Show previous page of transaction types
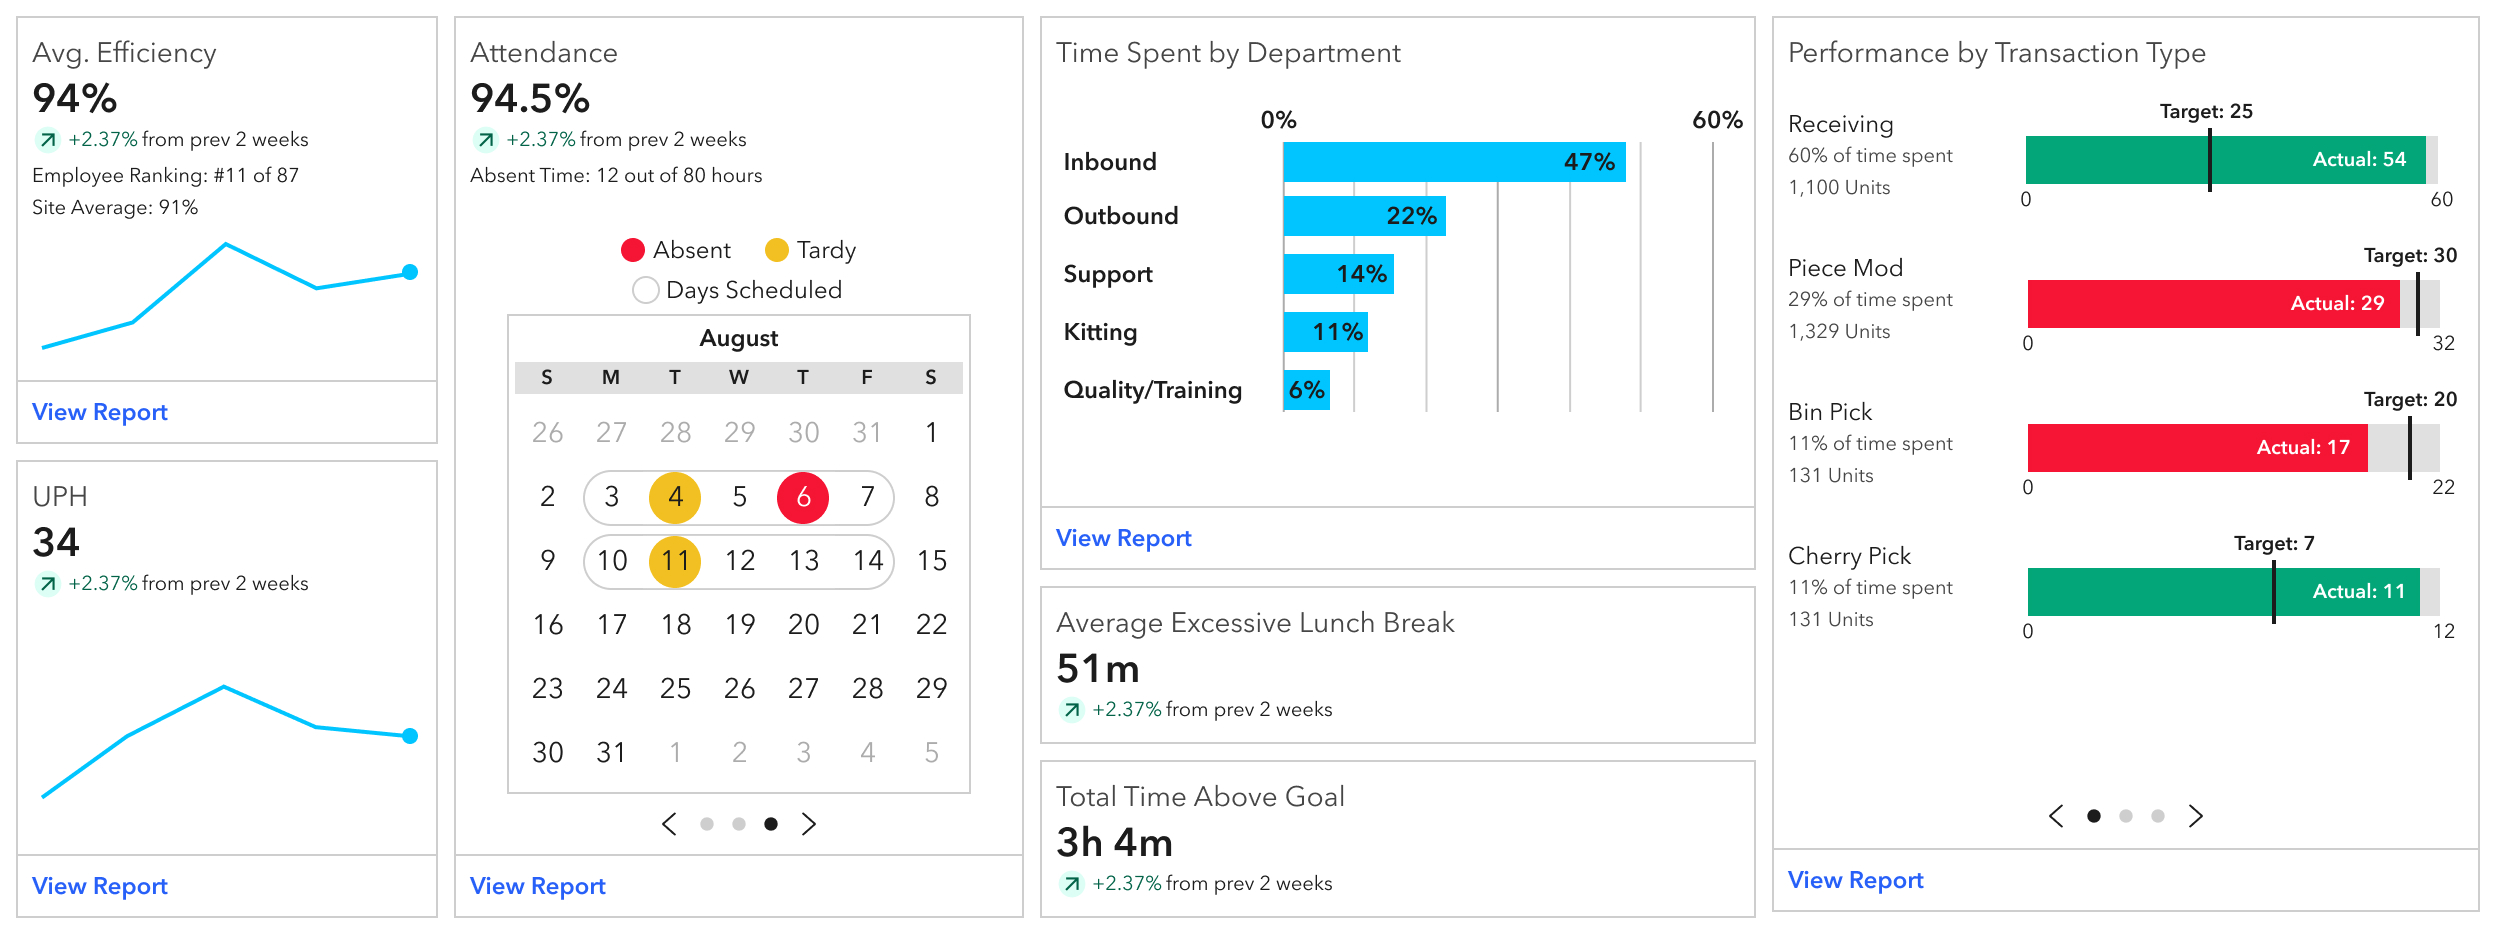This screenshot has height=934, width=2496. pyautogui.click(x=2056, y=816)
